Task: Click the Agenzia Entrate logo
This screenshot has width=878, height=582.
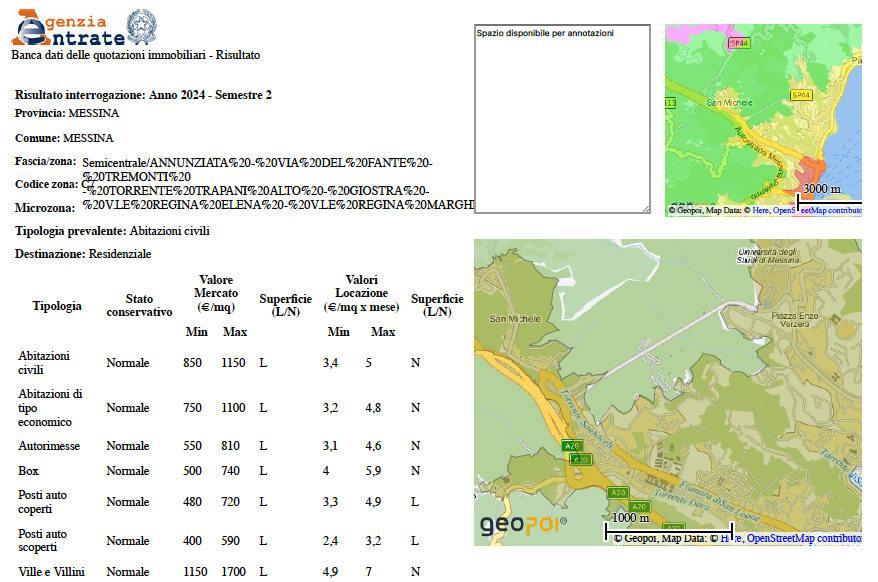Action: [x=68, y=27]
